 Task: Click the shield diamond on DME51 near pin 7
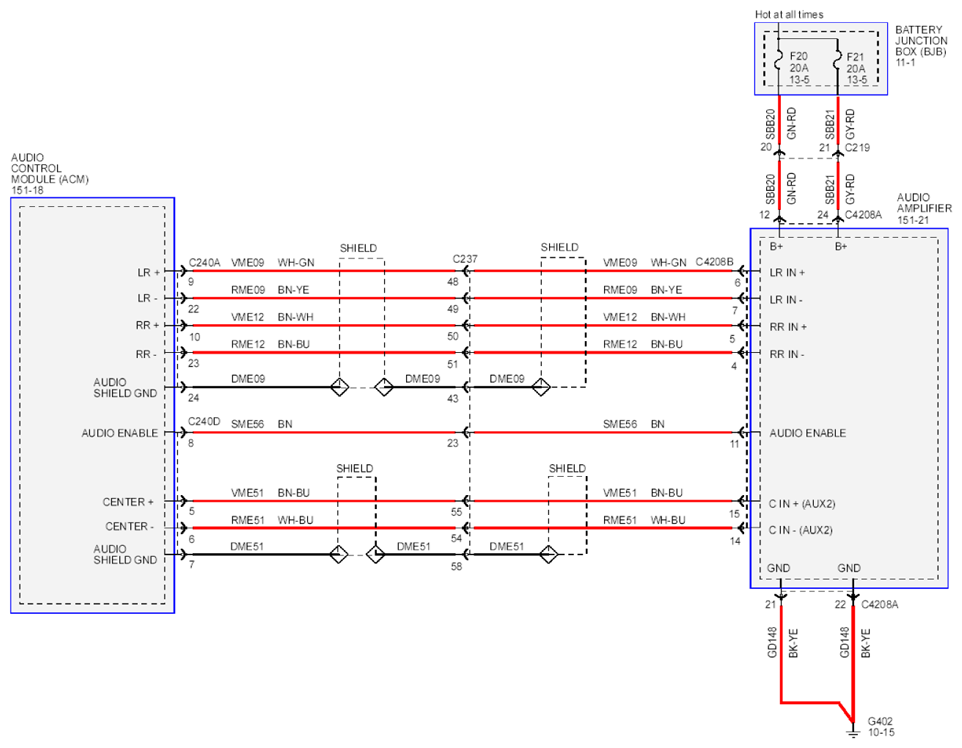(x=339, y=555)
